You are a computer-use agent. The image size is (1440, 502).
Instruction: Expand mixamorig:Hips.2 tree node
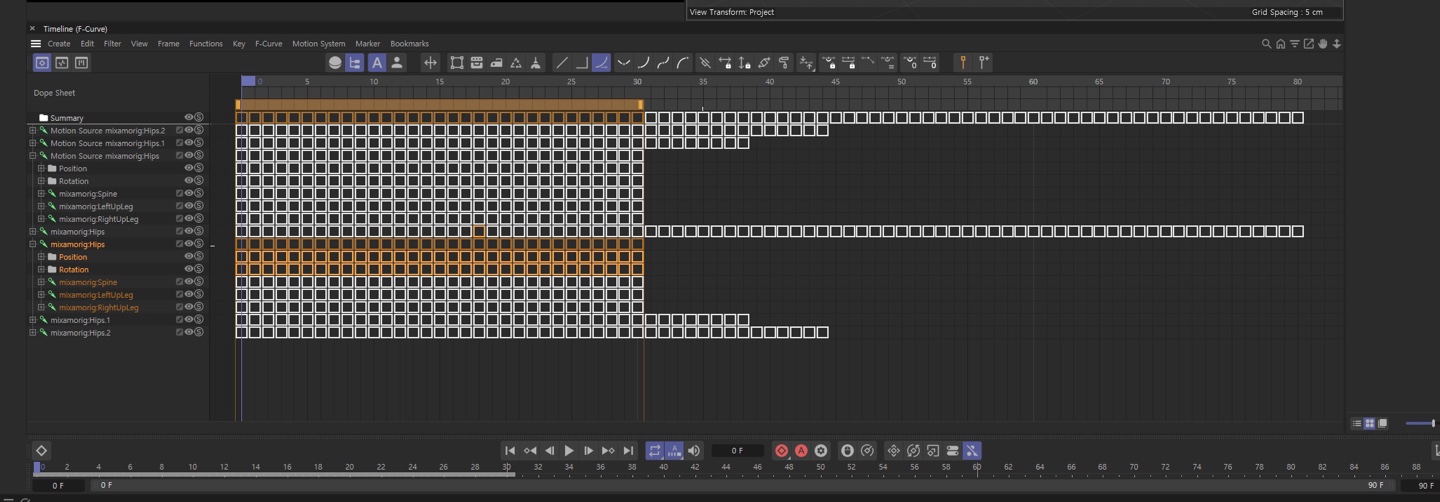coord(33,333)
